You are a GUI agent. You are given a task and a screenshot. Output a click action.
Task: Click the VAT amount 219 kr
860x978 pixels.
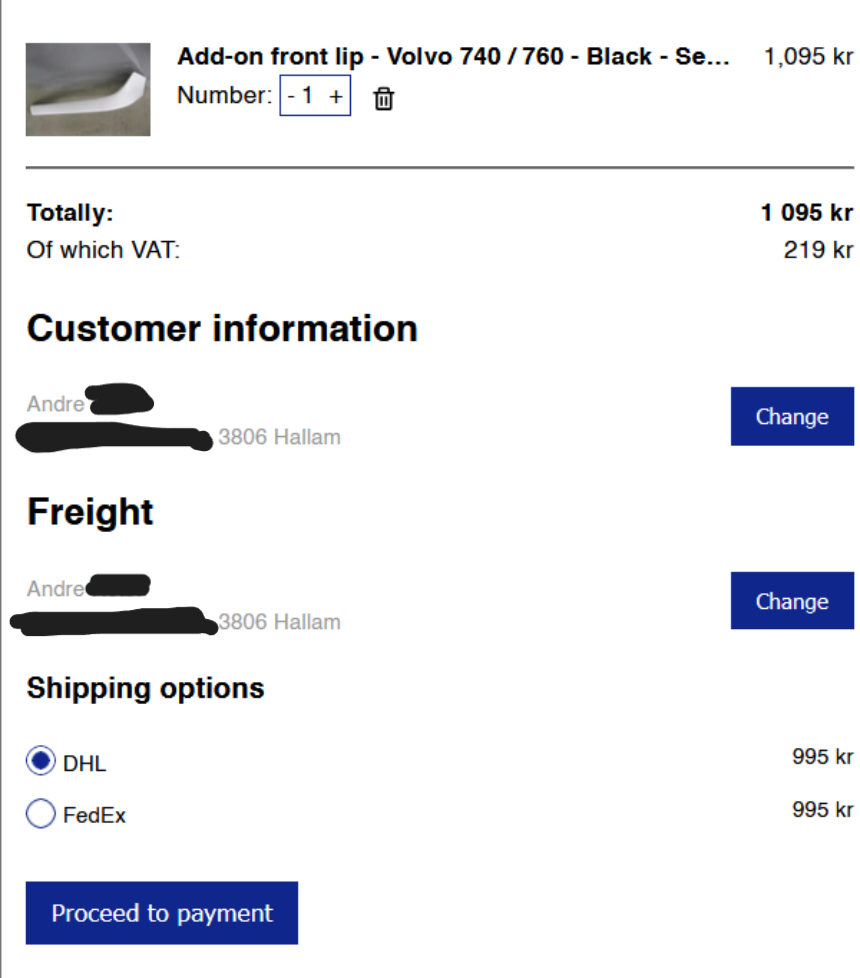pyautogui.click(x=818, y=249)
